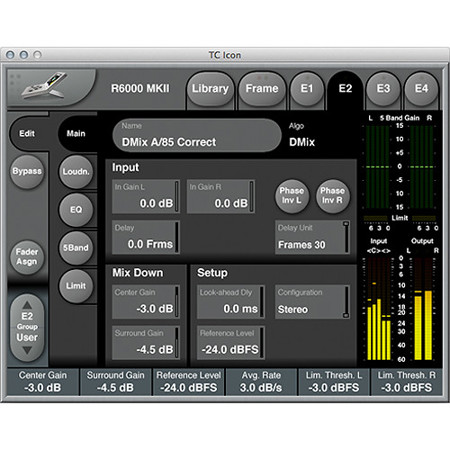The height and width of the screenshot is (450, 450).
Task: Click the Avg. Rate fader cell
Action: pos(261,382)
